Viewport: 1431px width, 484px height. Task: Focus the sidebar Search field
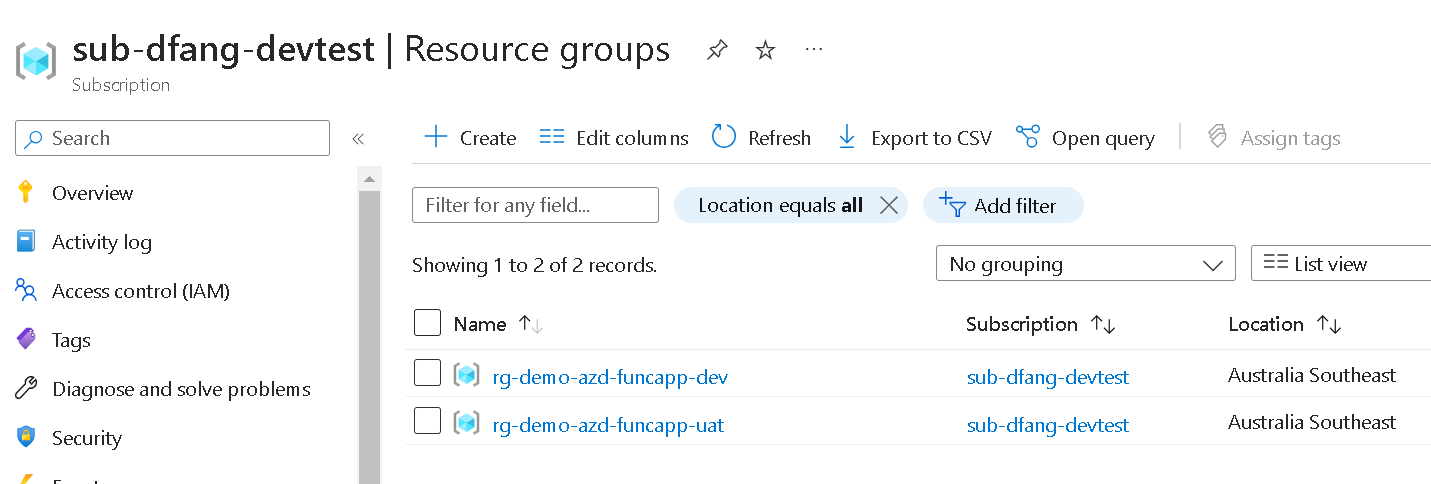pyautogui.click(x=172, y=138)
